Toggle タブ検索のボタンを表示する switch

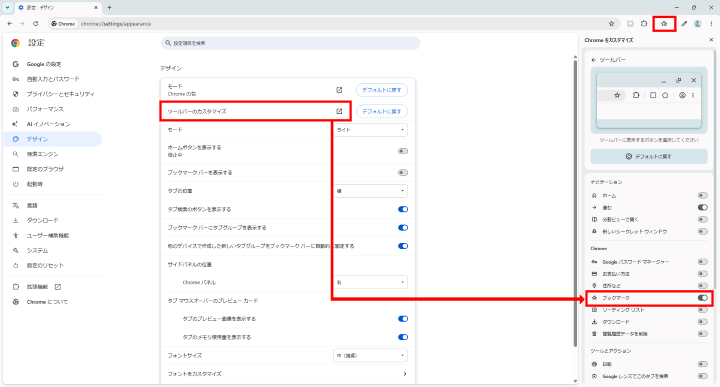pos(403,209)
